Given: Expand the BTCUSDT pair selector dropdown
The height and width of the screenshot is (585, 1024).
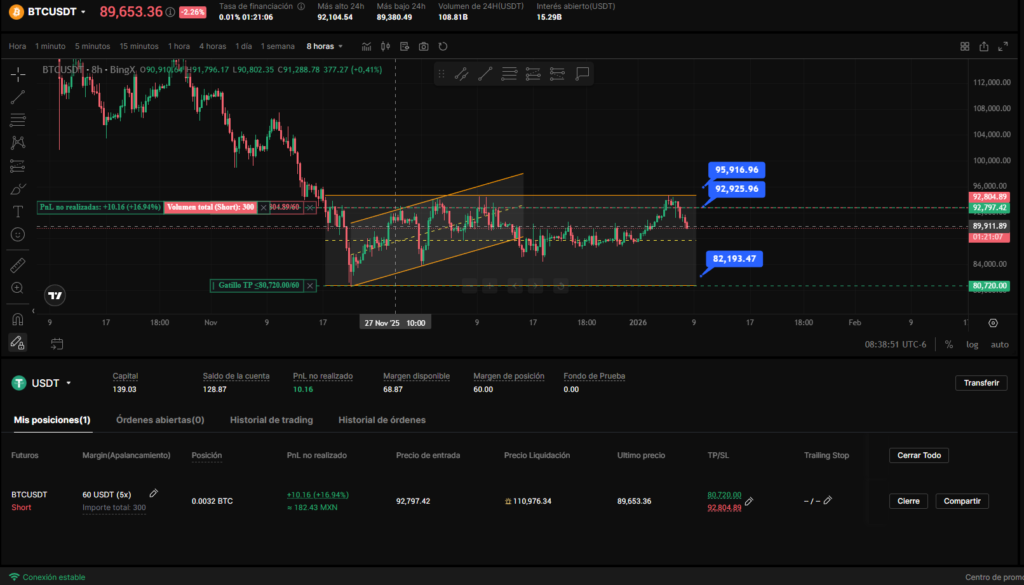Looking at the screenshot, I should tap(82, 12).
